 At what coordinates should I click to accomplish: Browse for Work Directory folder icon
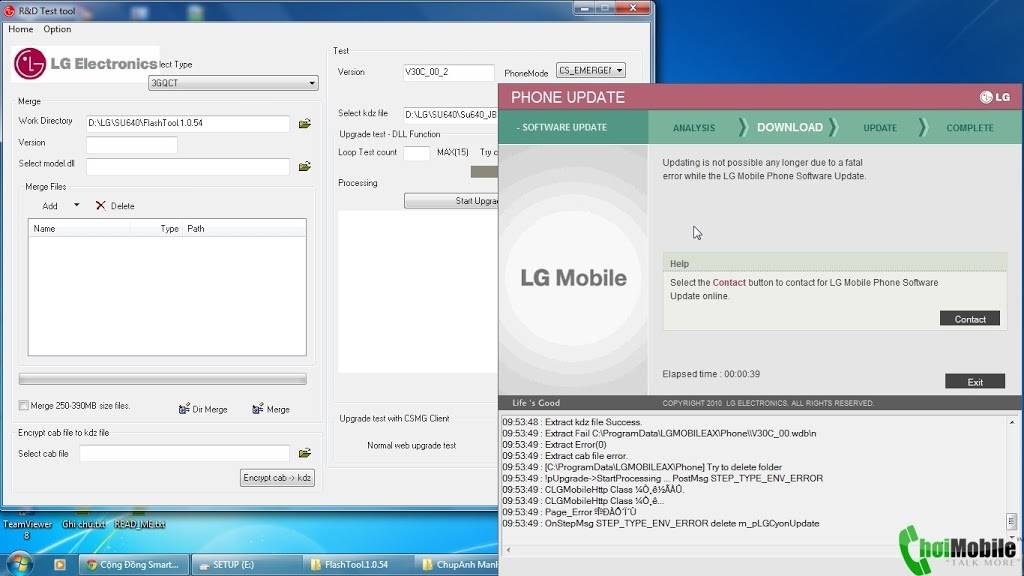304,123
